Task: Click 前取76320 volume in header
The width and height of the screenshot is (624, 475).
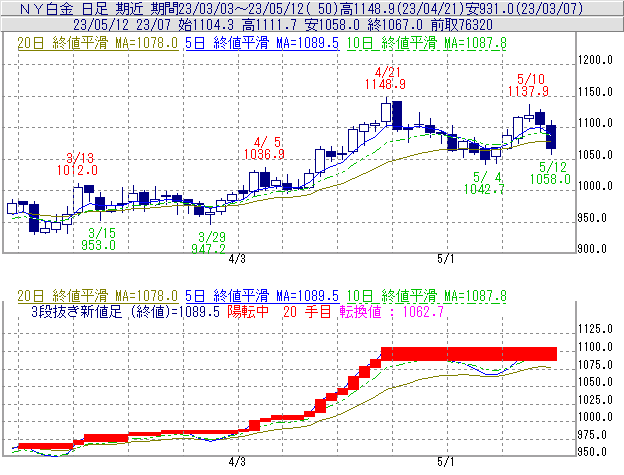Action: click(462, 25)
